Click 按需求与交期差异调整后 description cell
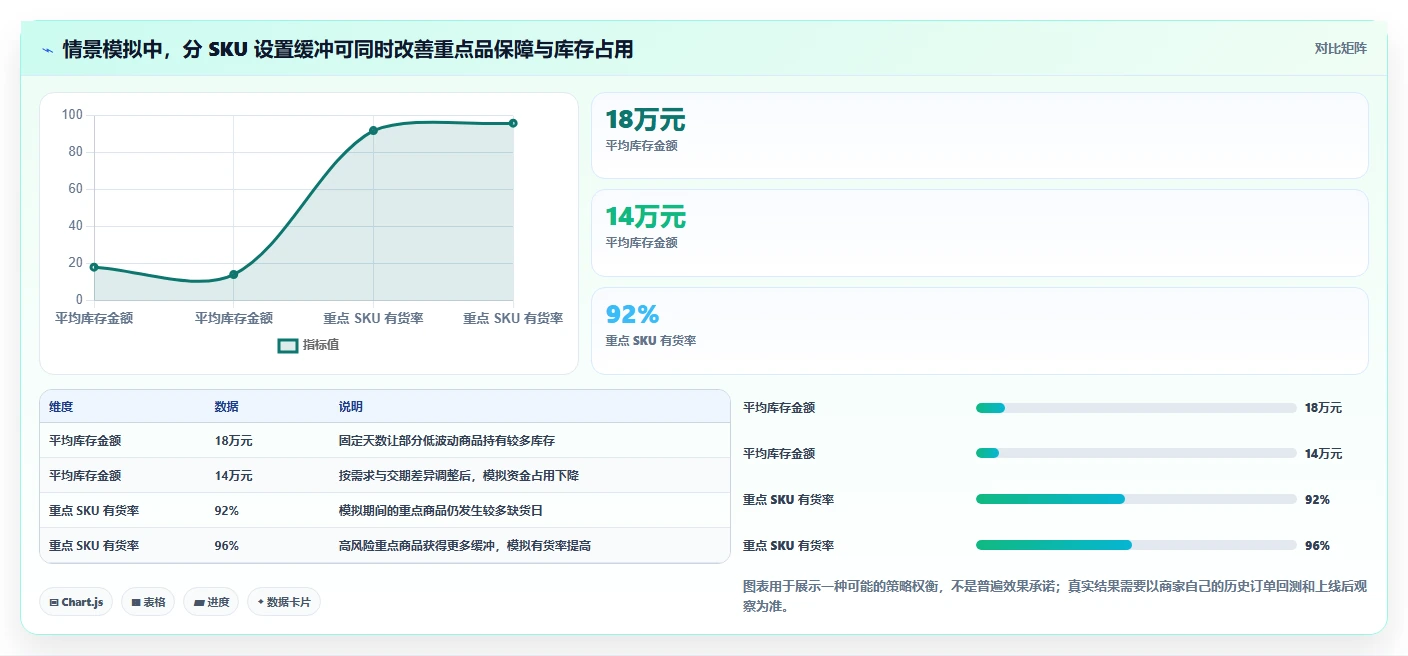The height and width of the screenshot is (656, 1408). point(459,476)
